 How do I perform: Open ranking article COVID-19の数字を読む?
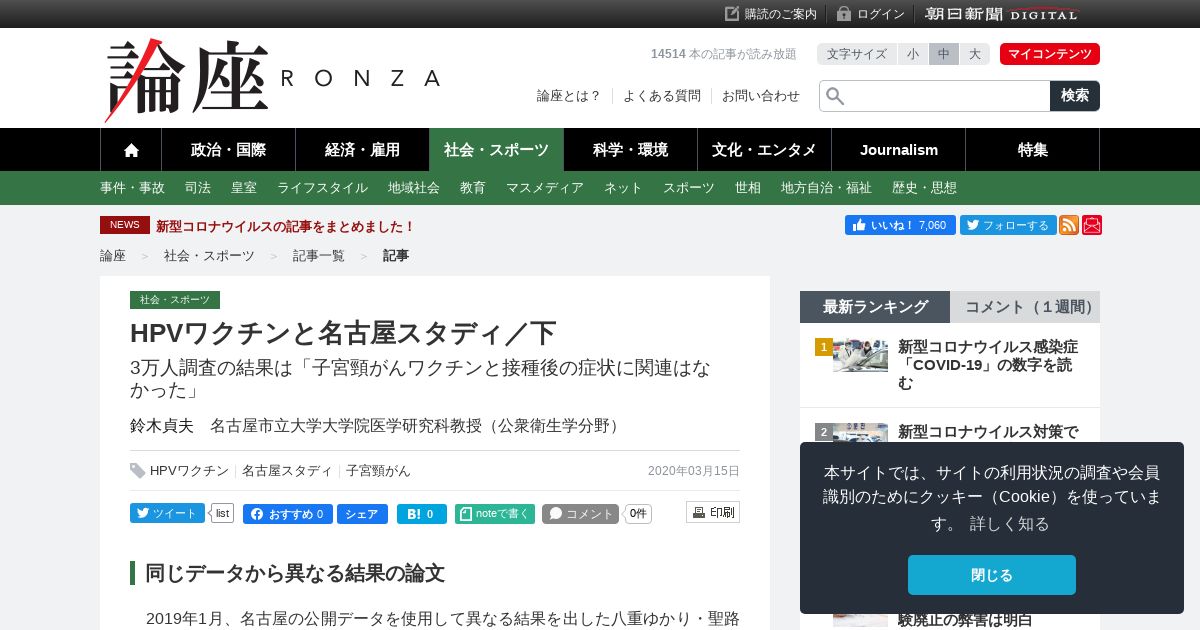[987, 364]
